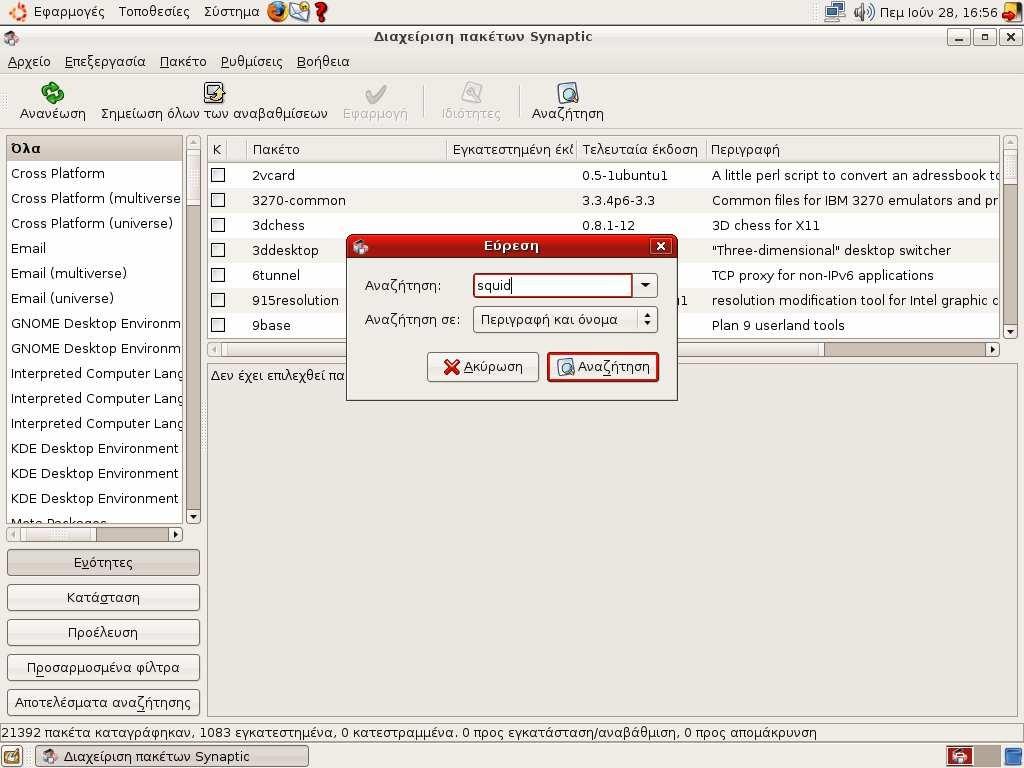Open the Σύστημα panel menu
The width and height of the screenshot is (1024, 768).
pos(231,12)
